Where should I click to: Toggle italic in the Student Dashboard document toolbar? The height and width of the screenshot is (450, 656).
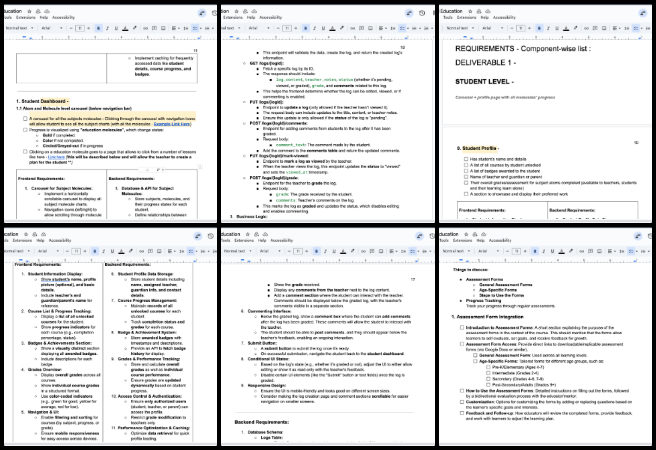point(107,28)
